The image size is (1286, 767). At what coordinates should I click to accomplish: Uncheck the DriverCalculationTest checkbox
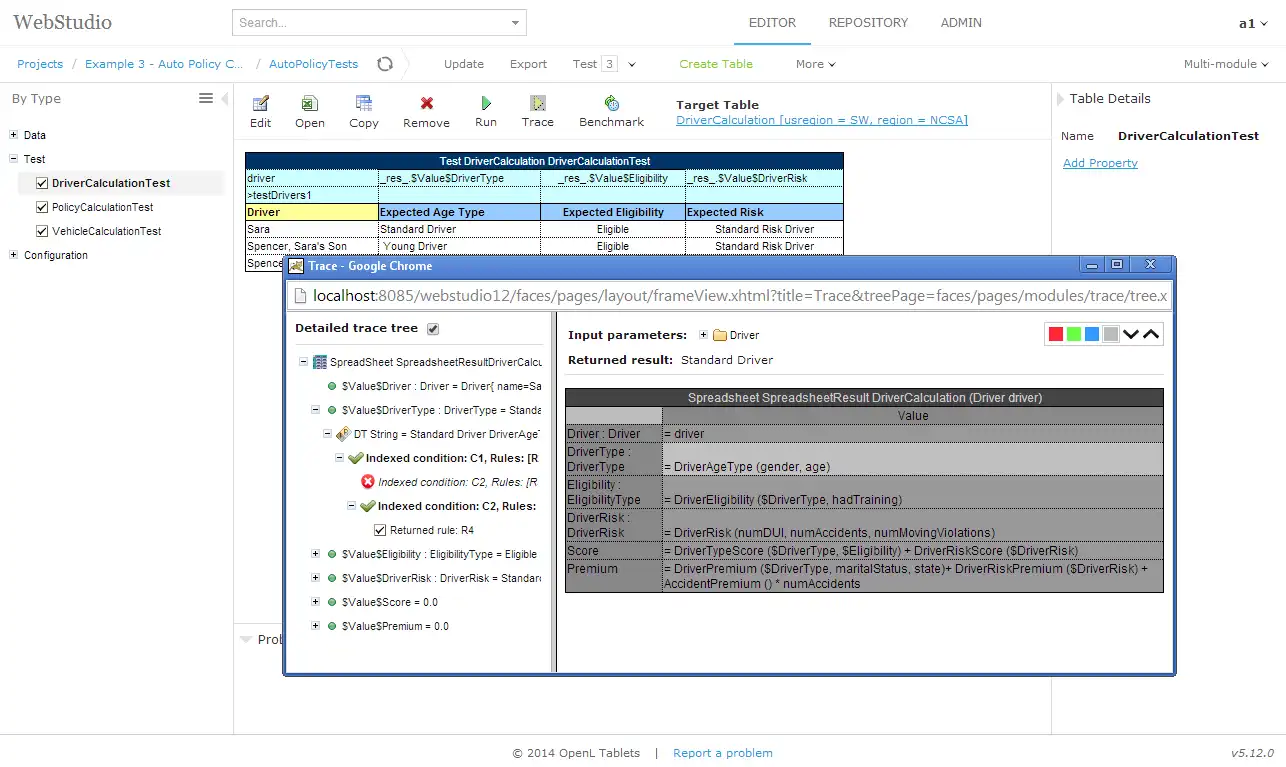click(42, 183)
